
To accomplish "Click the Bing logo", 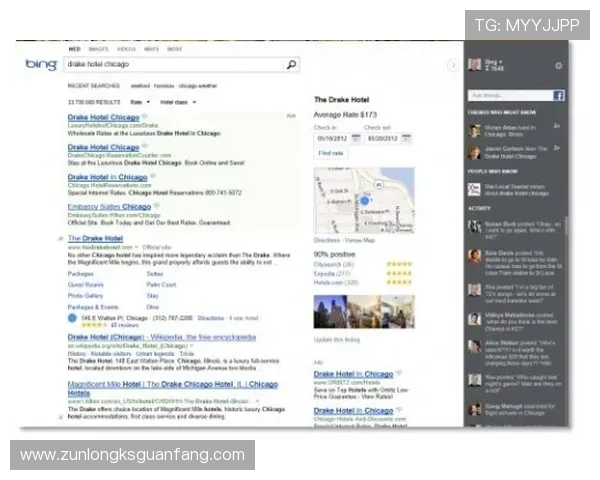I will [41, 64].
